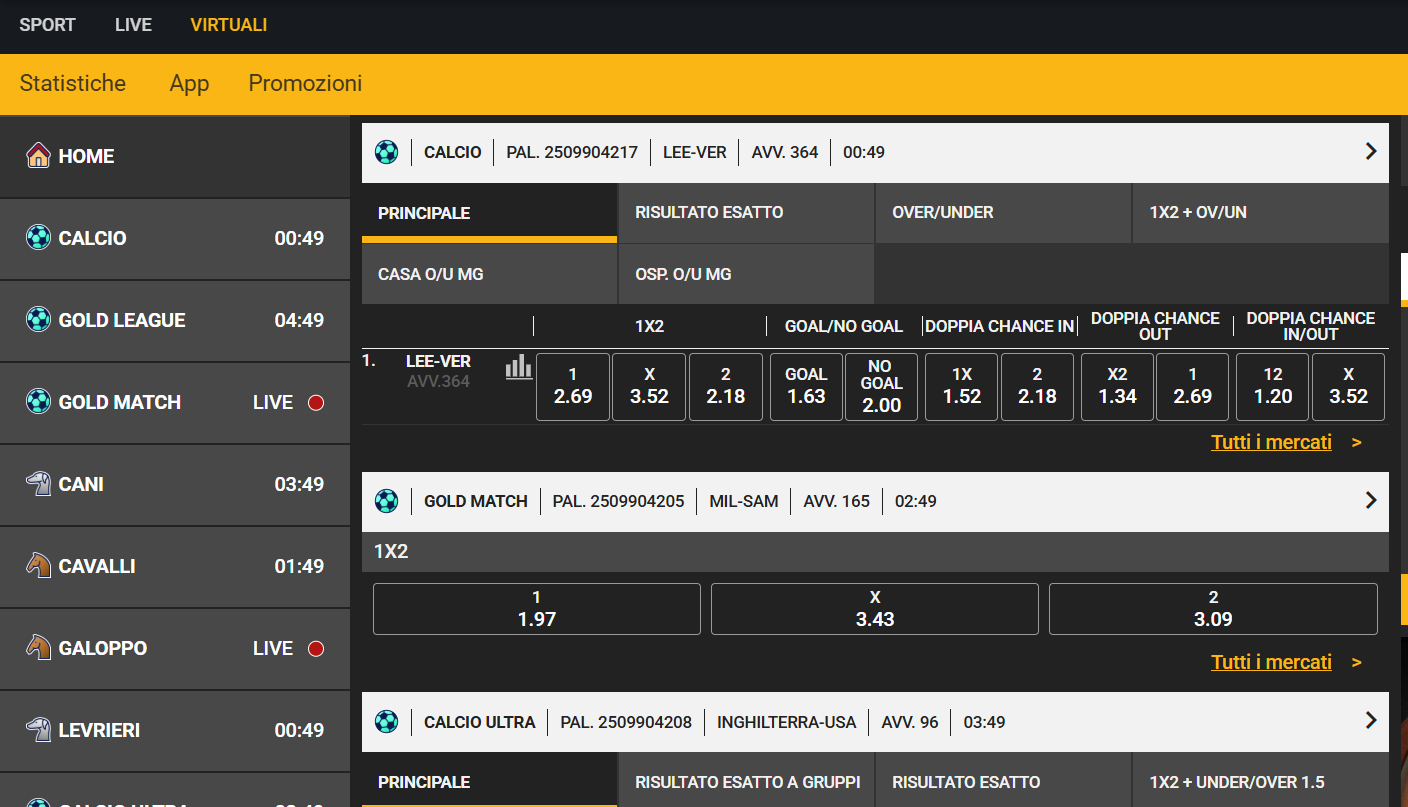
Task: Click the soccer ball in the GOLD MATCH header
Action: 386,501
